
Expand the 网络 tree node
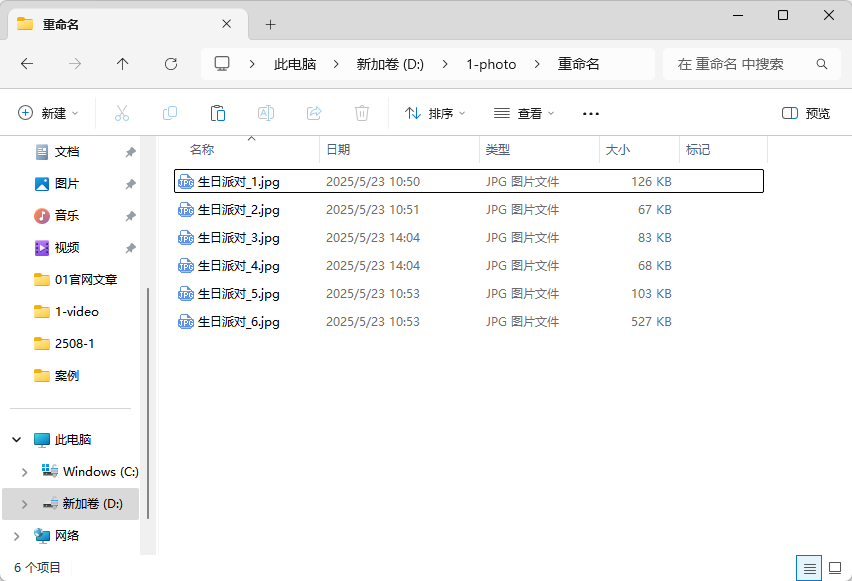[16, 536]
